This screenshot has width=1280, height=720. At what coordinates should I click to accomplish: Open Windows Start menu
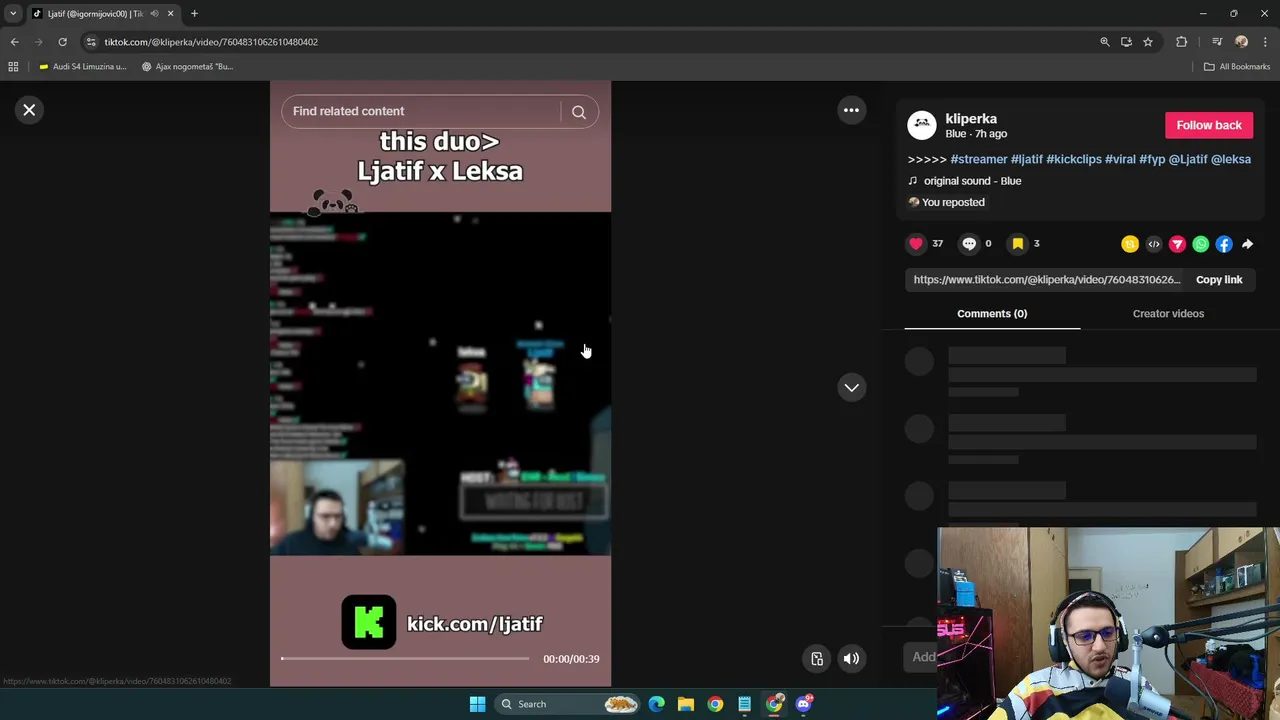pyautogui.click(x=477, y=704)
